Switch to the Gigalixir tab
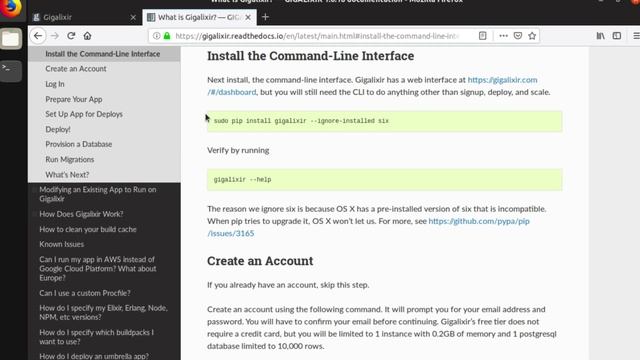The image size is (640, 360). click(x=85, y=18)
